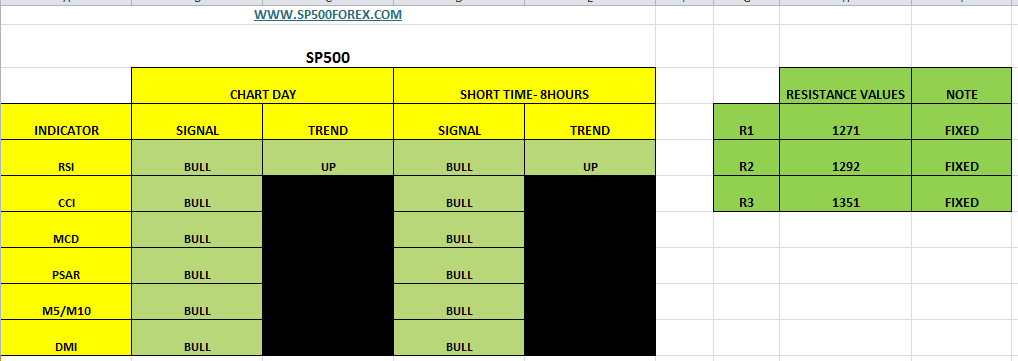1018x361 pixels.
Task: Select the RSI indicator cell
Action: point(66,158)
